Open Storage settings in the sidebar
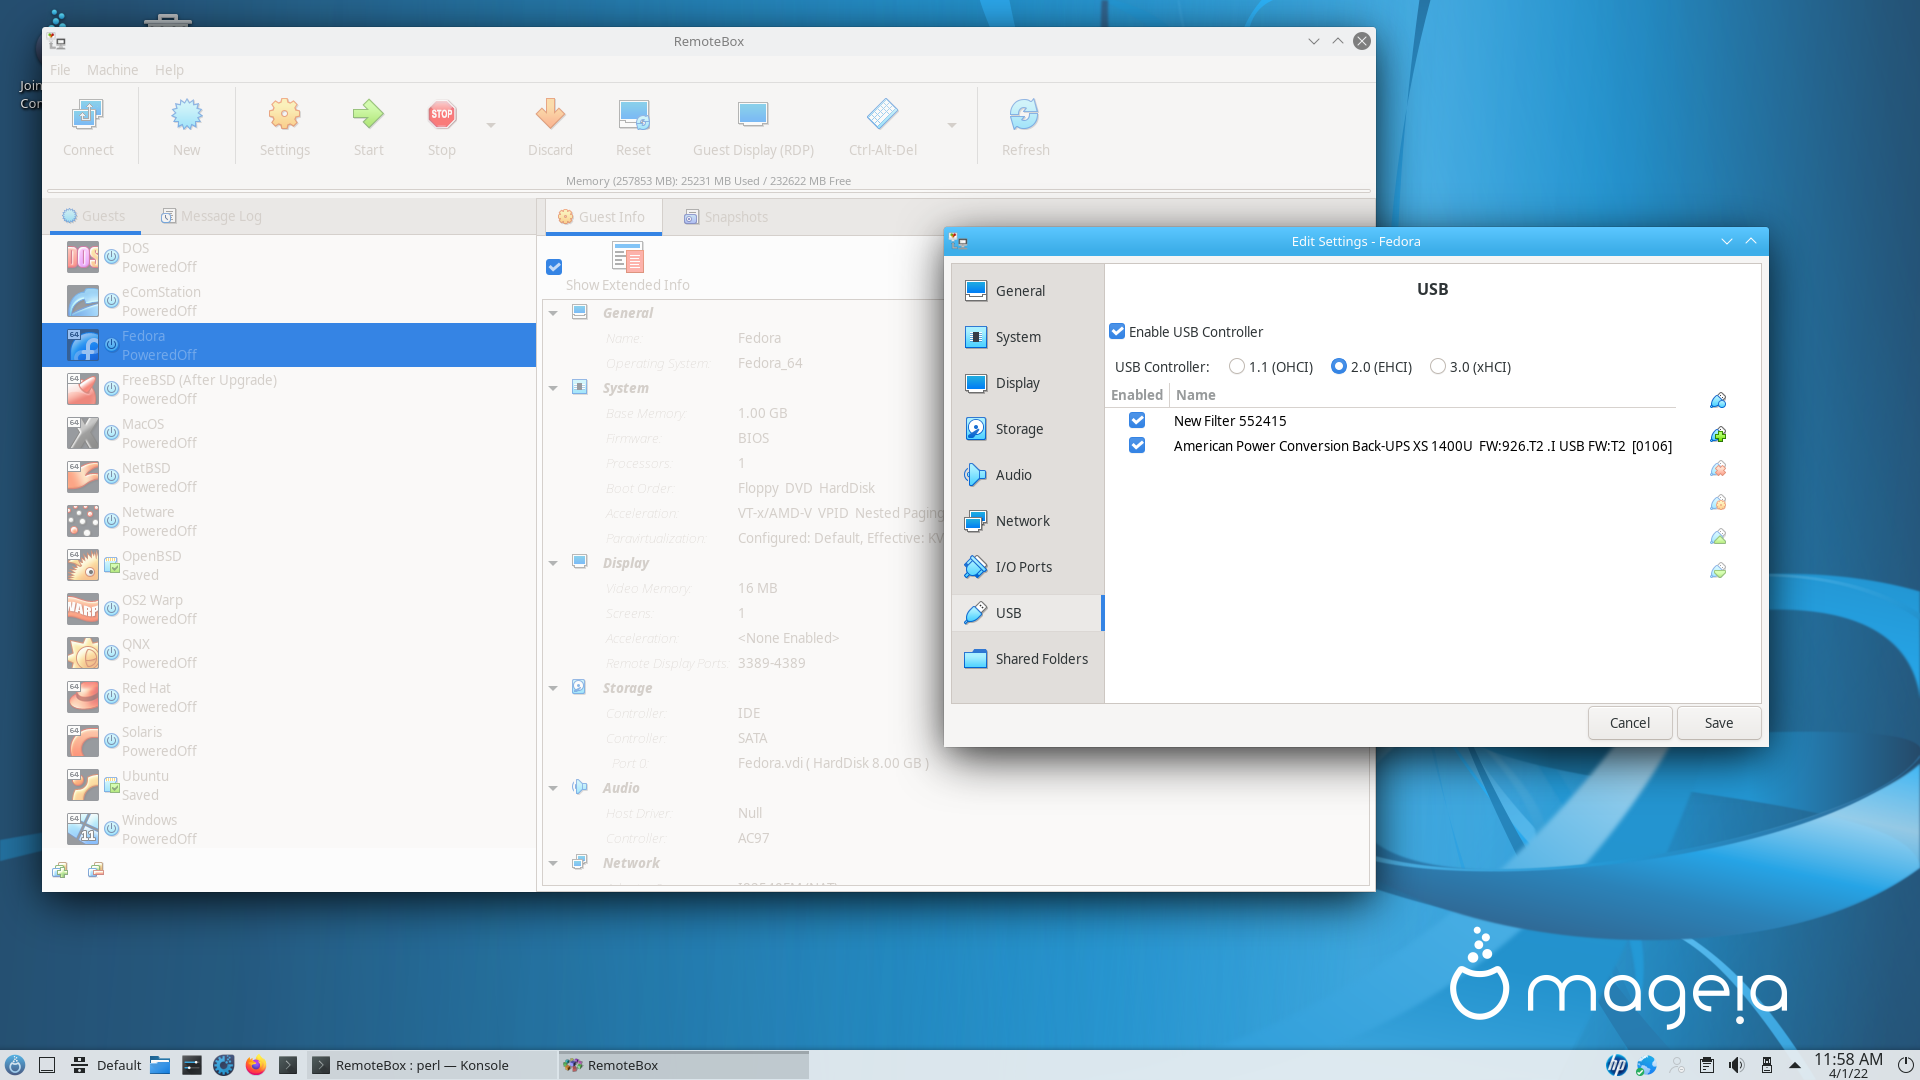This screenshot has width=1920, height=1080. pos(1019,428)
